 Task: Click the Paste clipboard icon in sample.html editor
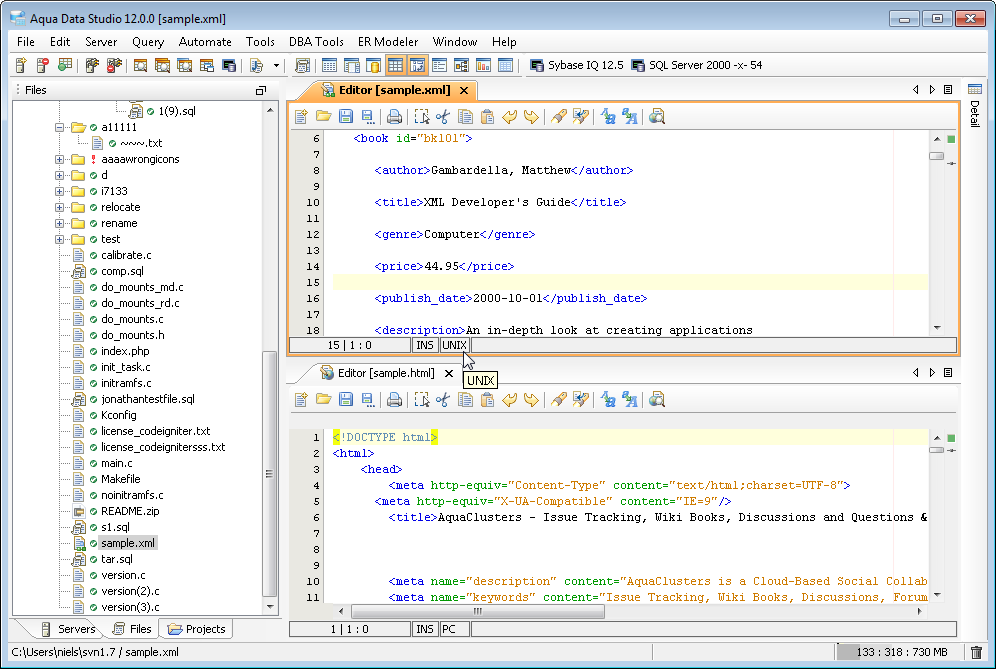[487, 400]
